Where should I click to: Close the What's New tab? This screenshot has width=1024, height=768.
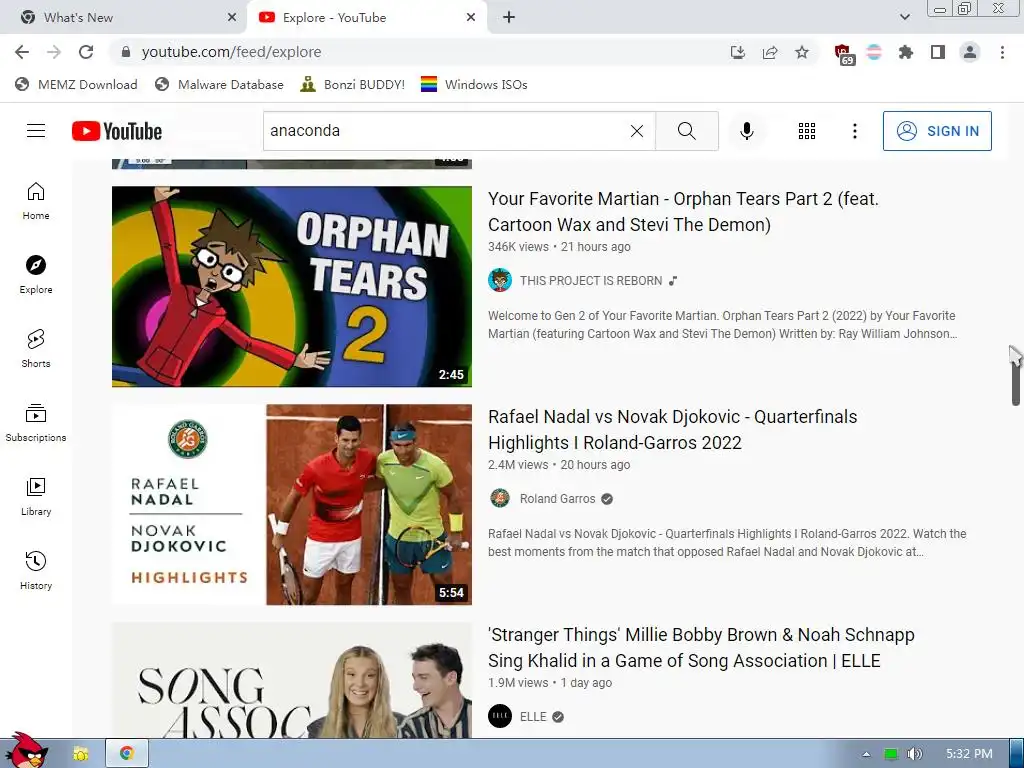tap(232, 18)
